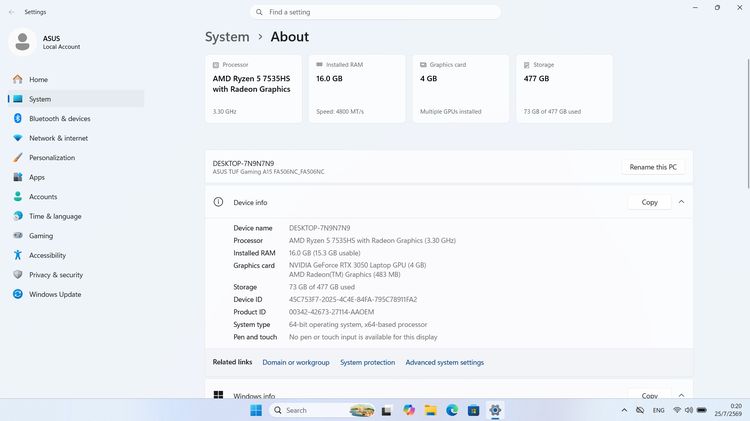Collapse the Device info section
The image size is (750, 421).
(x=681, y=202)
